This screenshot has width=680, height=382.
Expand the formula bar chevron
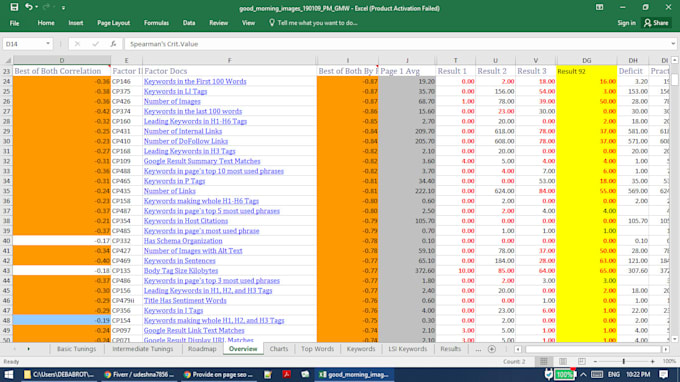pos(673,44)
